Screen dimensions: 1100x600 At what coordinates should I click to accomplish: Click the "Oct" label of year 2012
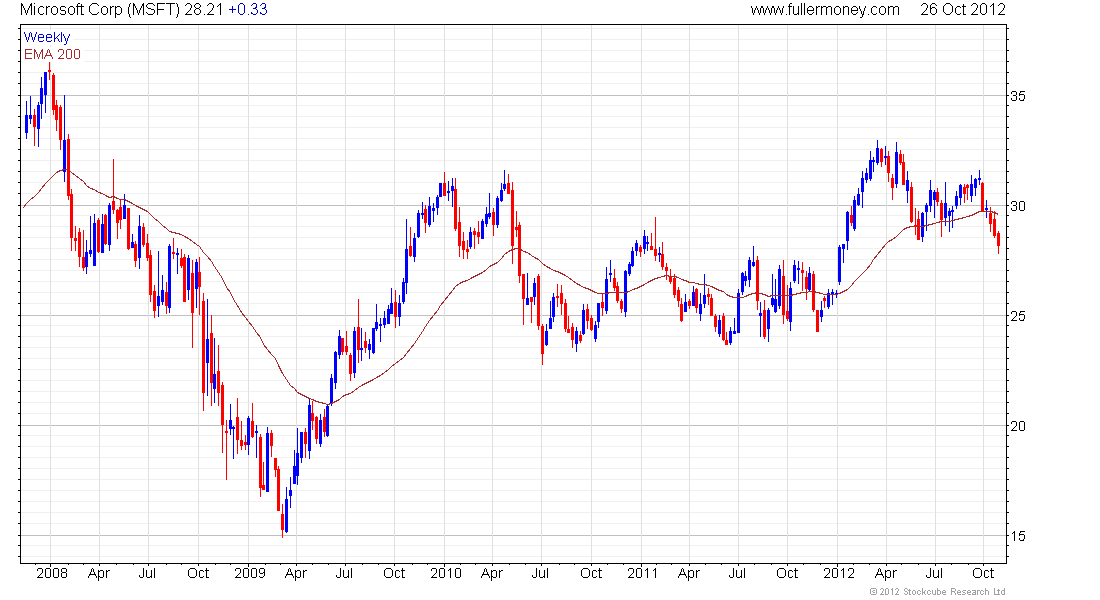pos(983,573)
